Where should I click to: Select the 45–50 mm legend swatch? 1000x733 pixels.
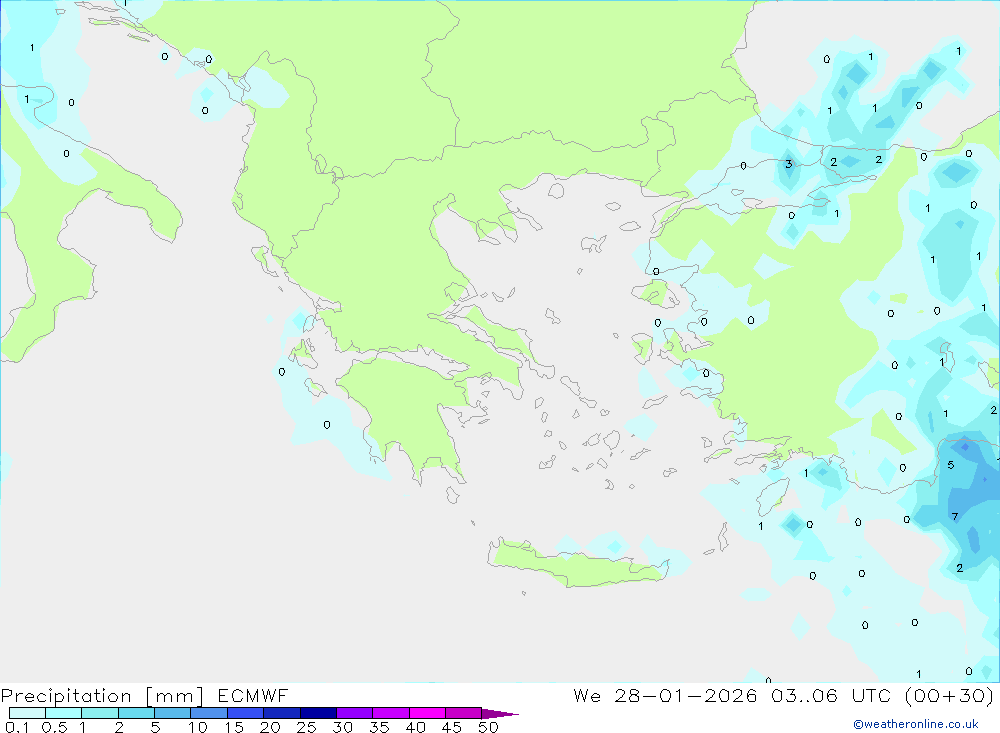(463, 713)
